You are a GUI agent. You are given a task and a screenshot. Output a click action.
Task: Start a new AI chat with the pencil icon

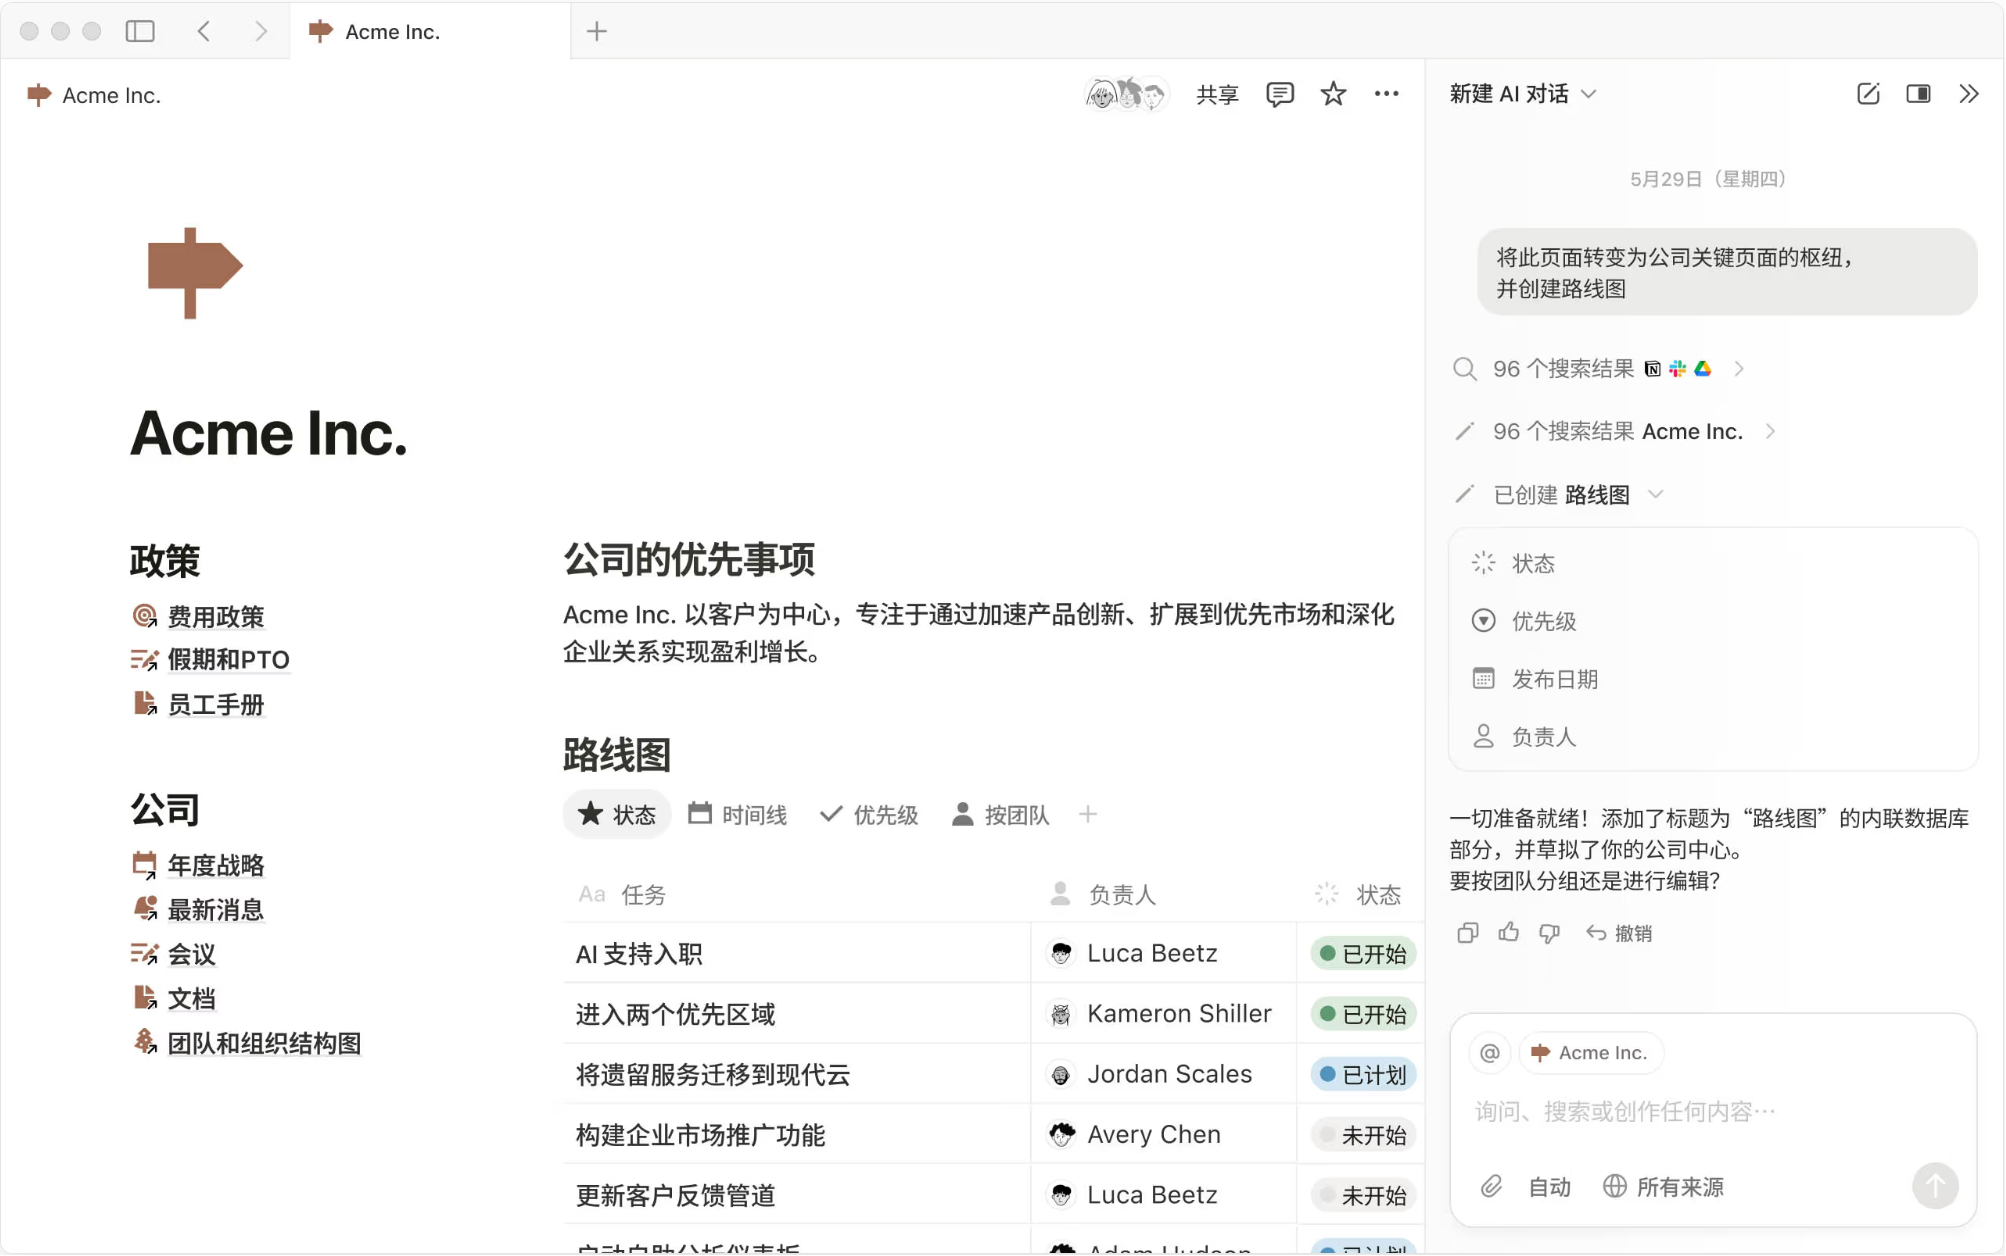[x=1868, y=93]
